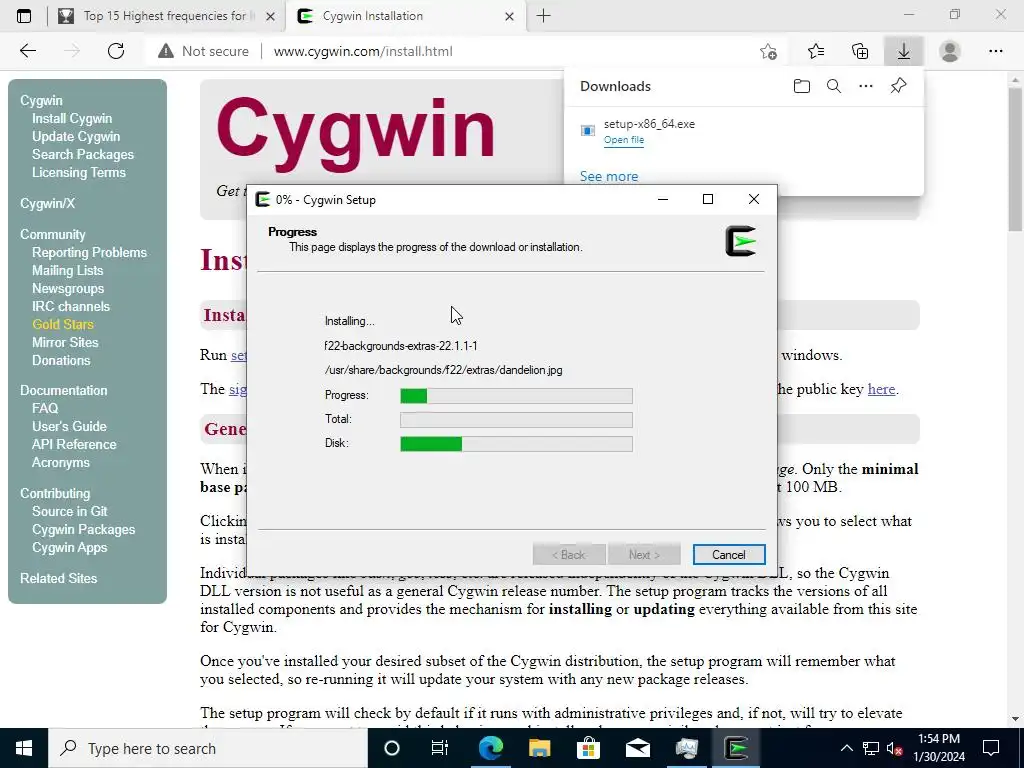This screenshot has height=768, width=1024.
Task: Click the Progress bar in setup
Action: 516,395
